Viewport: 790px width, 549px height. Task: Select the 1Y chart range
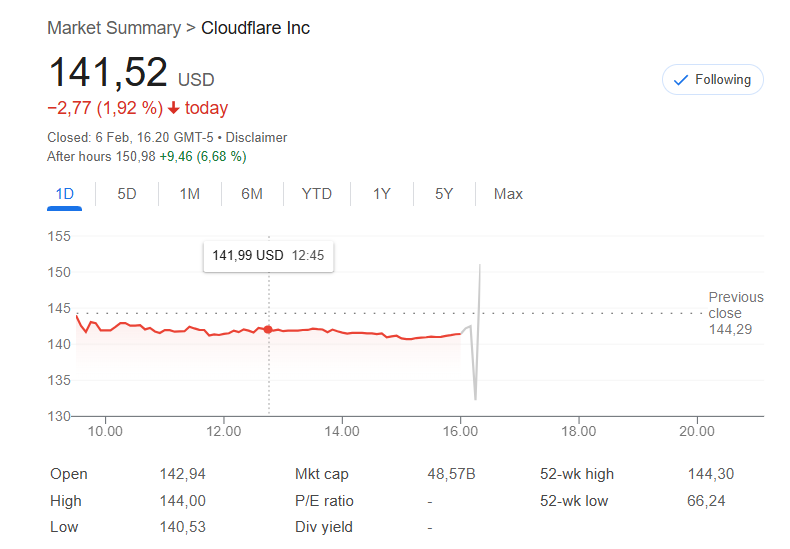[381, 194]
